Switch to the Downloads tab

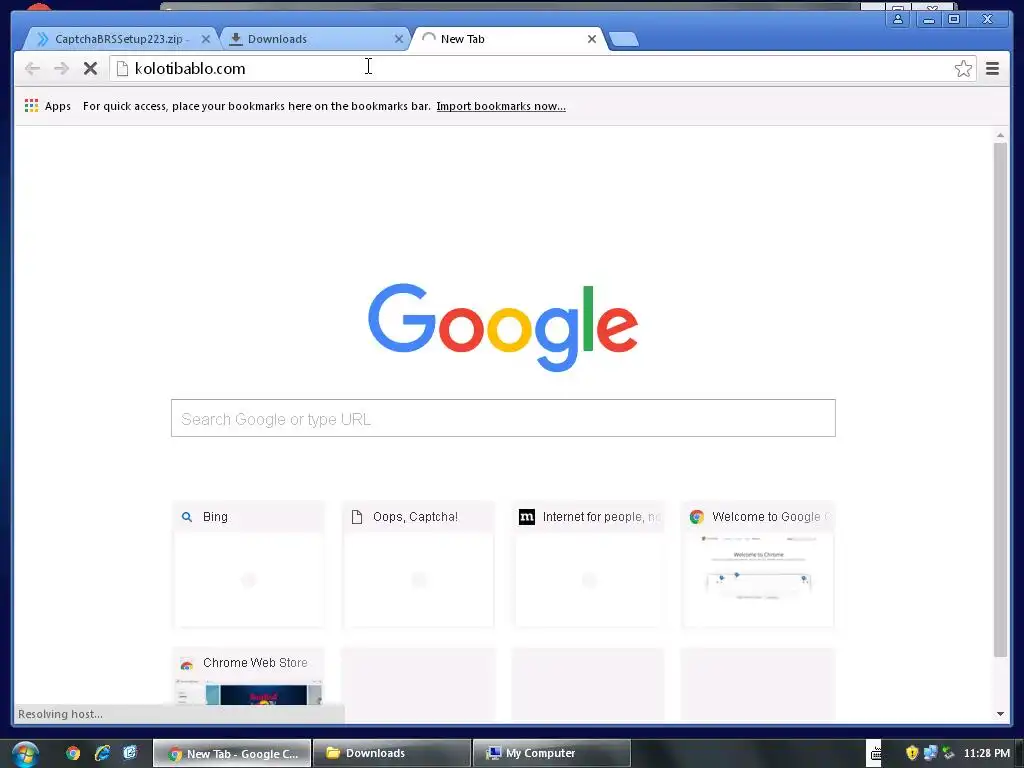[x=313, y=39]
